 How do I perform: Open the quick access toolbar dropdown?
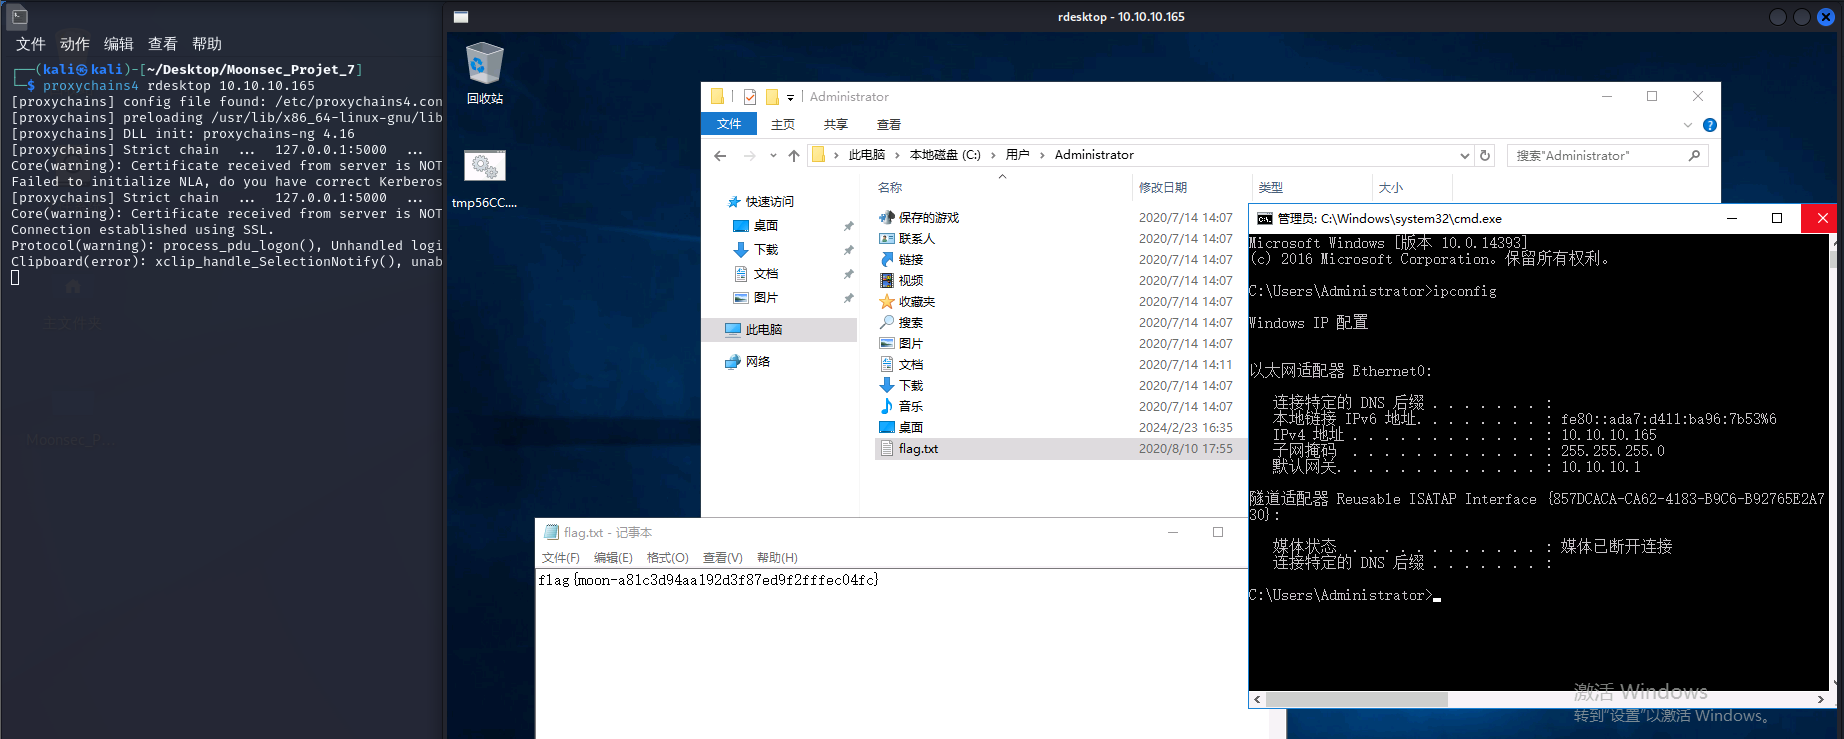pos(790,97)
